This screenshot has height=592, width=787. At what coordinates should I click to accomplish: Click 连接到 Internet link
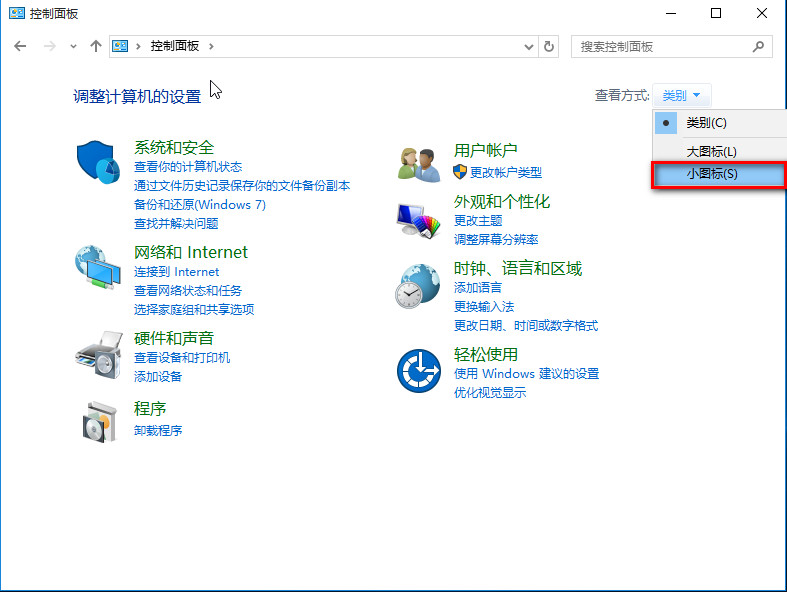click(x=176, y=272)
